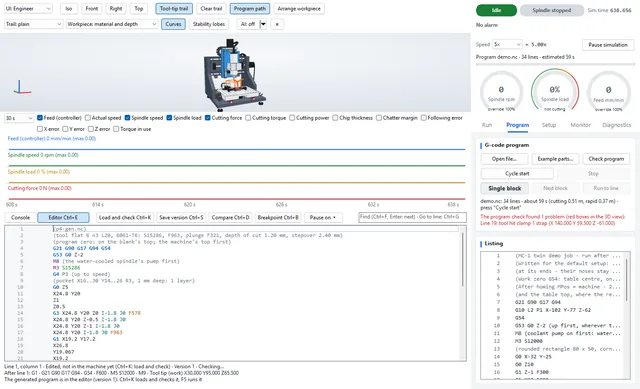The image size is (640, 389).
Task: Open Workpiece: material and depth dropdown
Action: tap(111, 24)
